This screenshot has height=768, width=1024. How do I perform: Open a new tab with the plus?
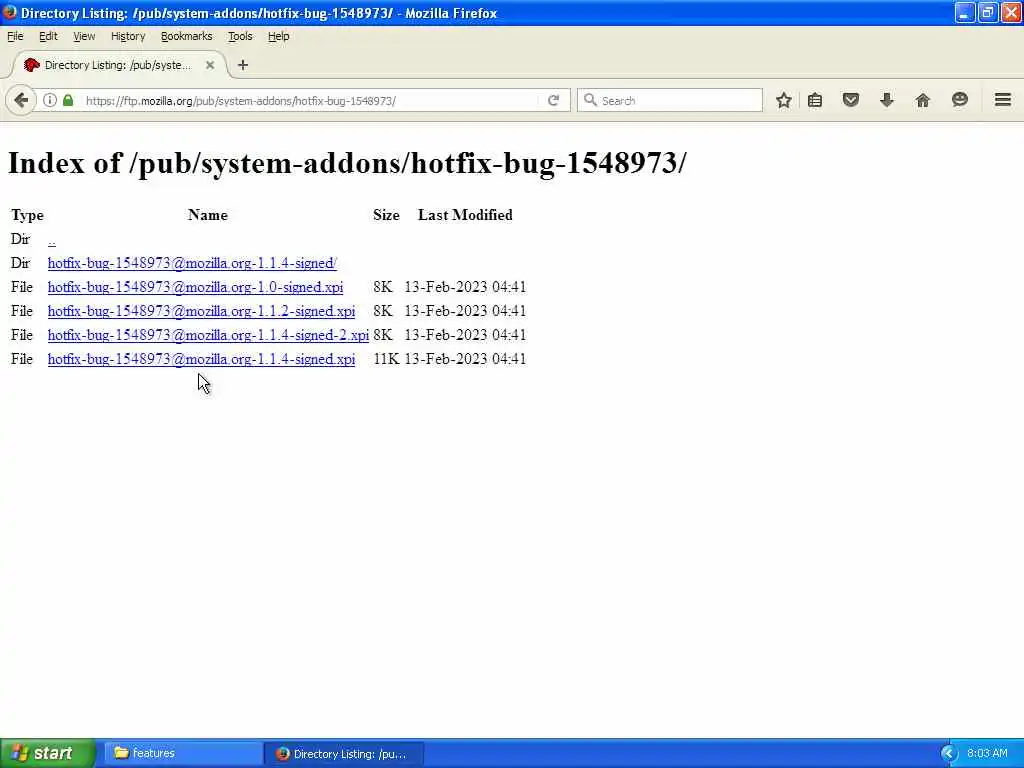242,65
